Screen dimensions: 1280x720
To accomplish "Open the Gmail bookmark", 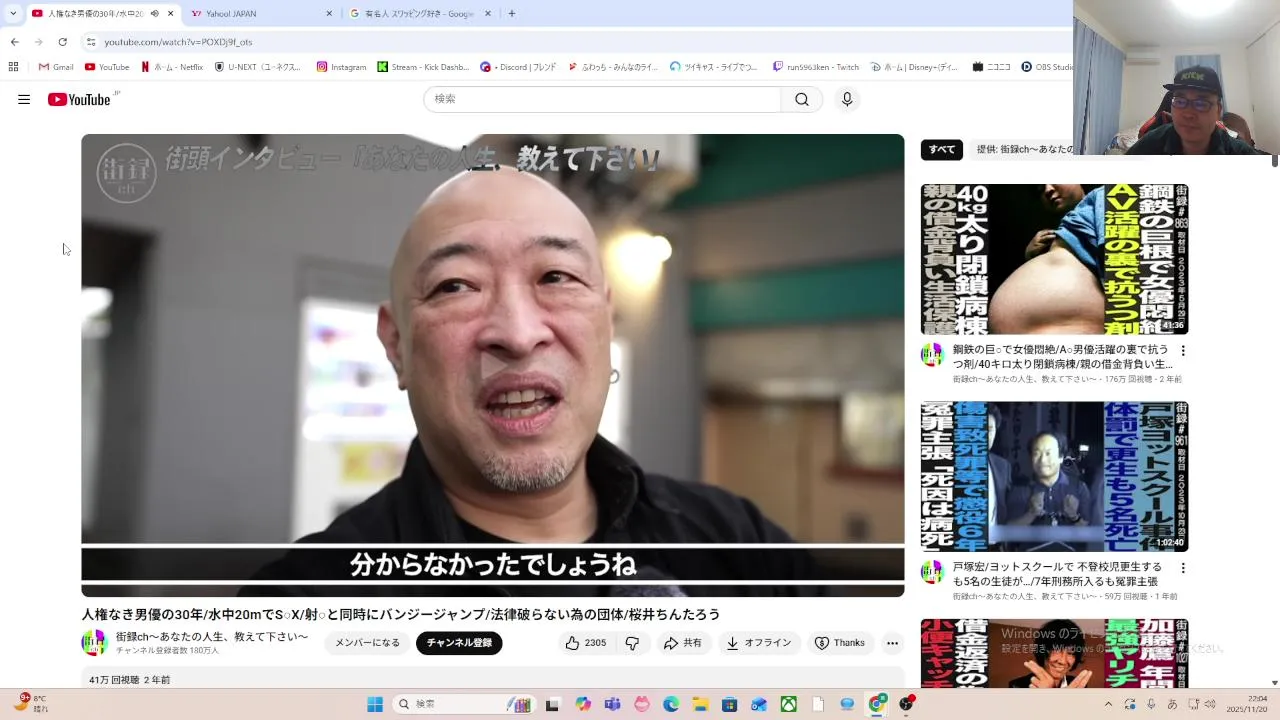I will coord(56,67).
